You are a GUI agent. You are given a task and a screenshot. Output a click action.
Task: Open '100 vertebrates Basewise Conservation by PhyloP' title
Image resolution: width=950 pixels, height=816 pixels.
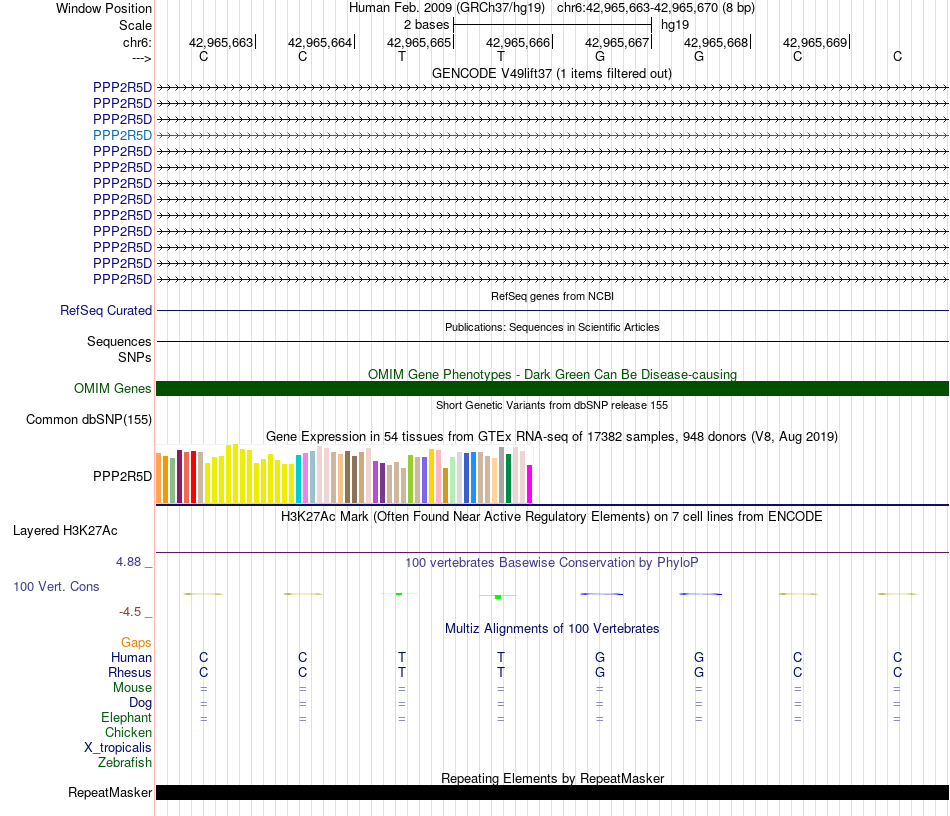[552, 562]
